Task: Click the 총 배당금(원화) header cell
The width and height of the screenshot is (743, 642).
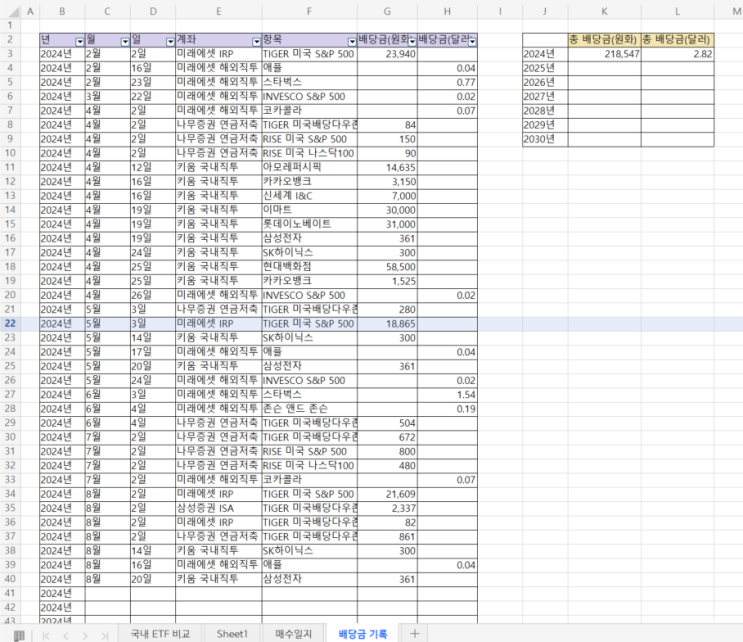Action: pos(605,40)
